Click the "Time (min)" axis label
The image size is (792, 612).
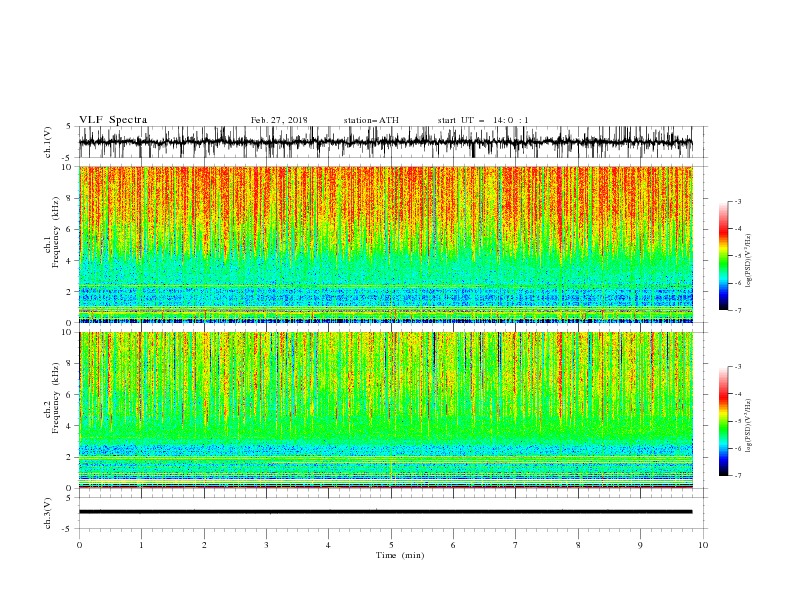[x=400, y=555]
